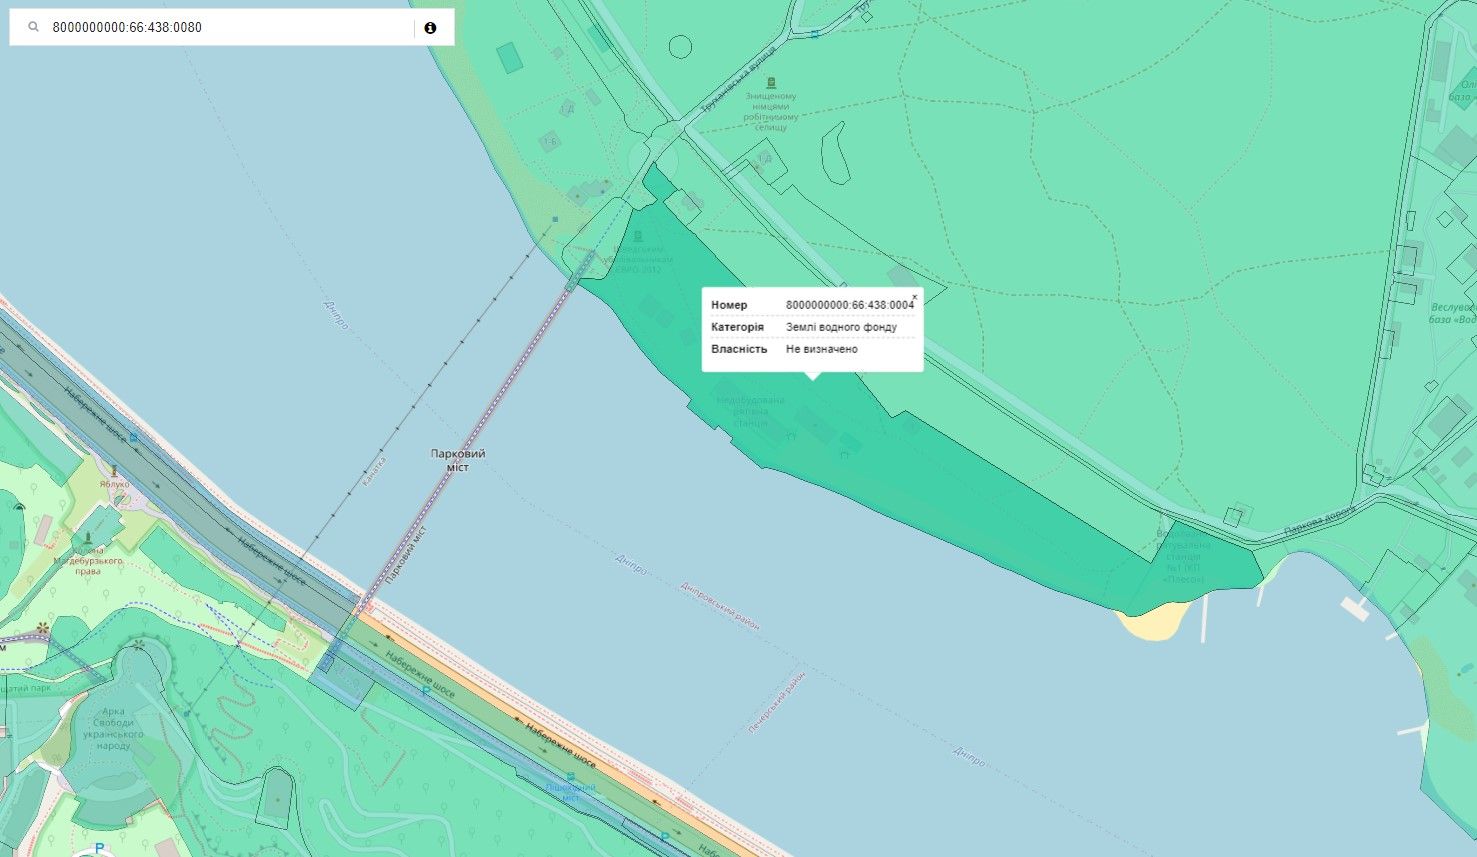Click the Дніпровський район boundary label
The height and width of the screenshot is (857, 1477).
coord(718,605)
